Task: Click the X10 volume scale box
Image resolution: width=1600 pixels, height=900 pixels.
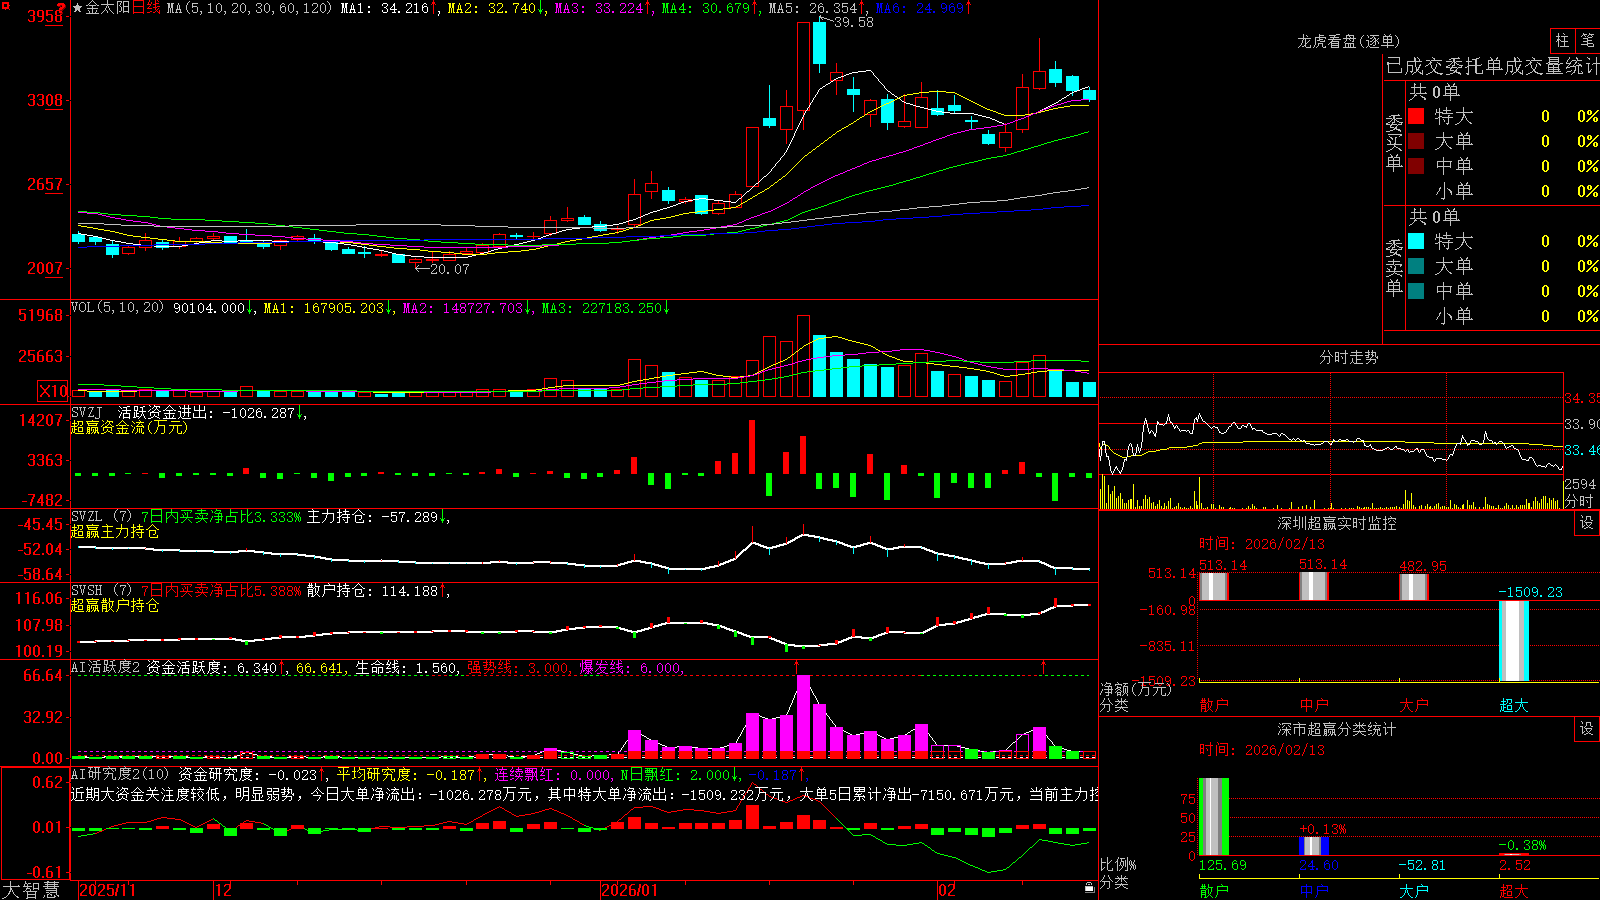Action: coord(53,391)
